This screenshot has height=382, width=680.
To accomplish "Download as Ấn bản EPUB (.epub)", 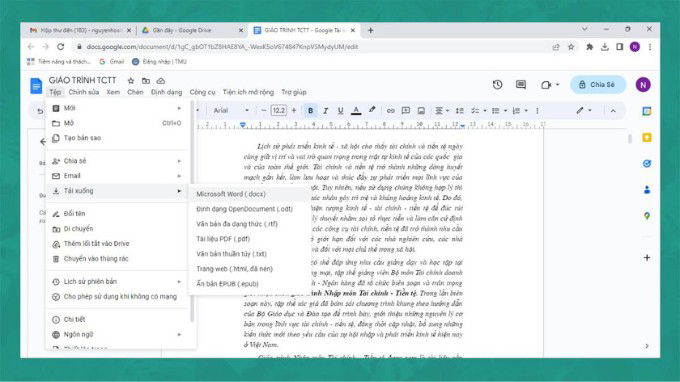I will 250,284.
